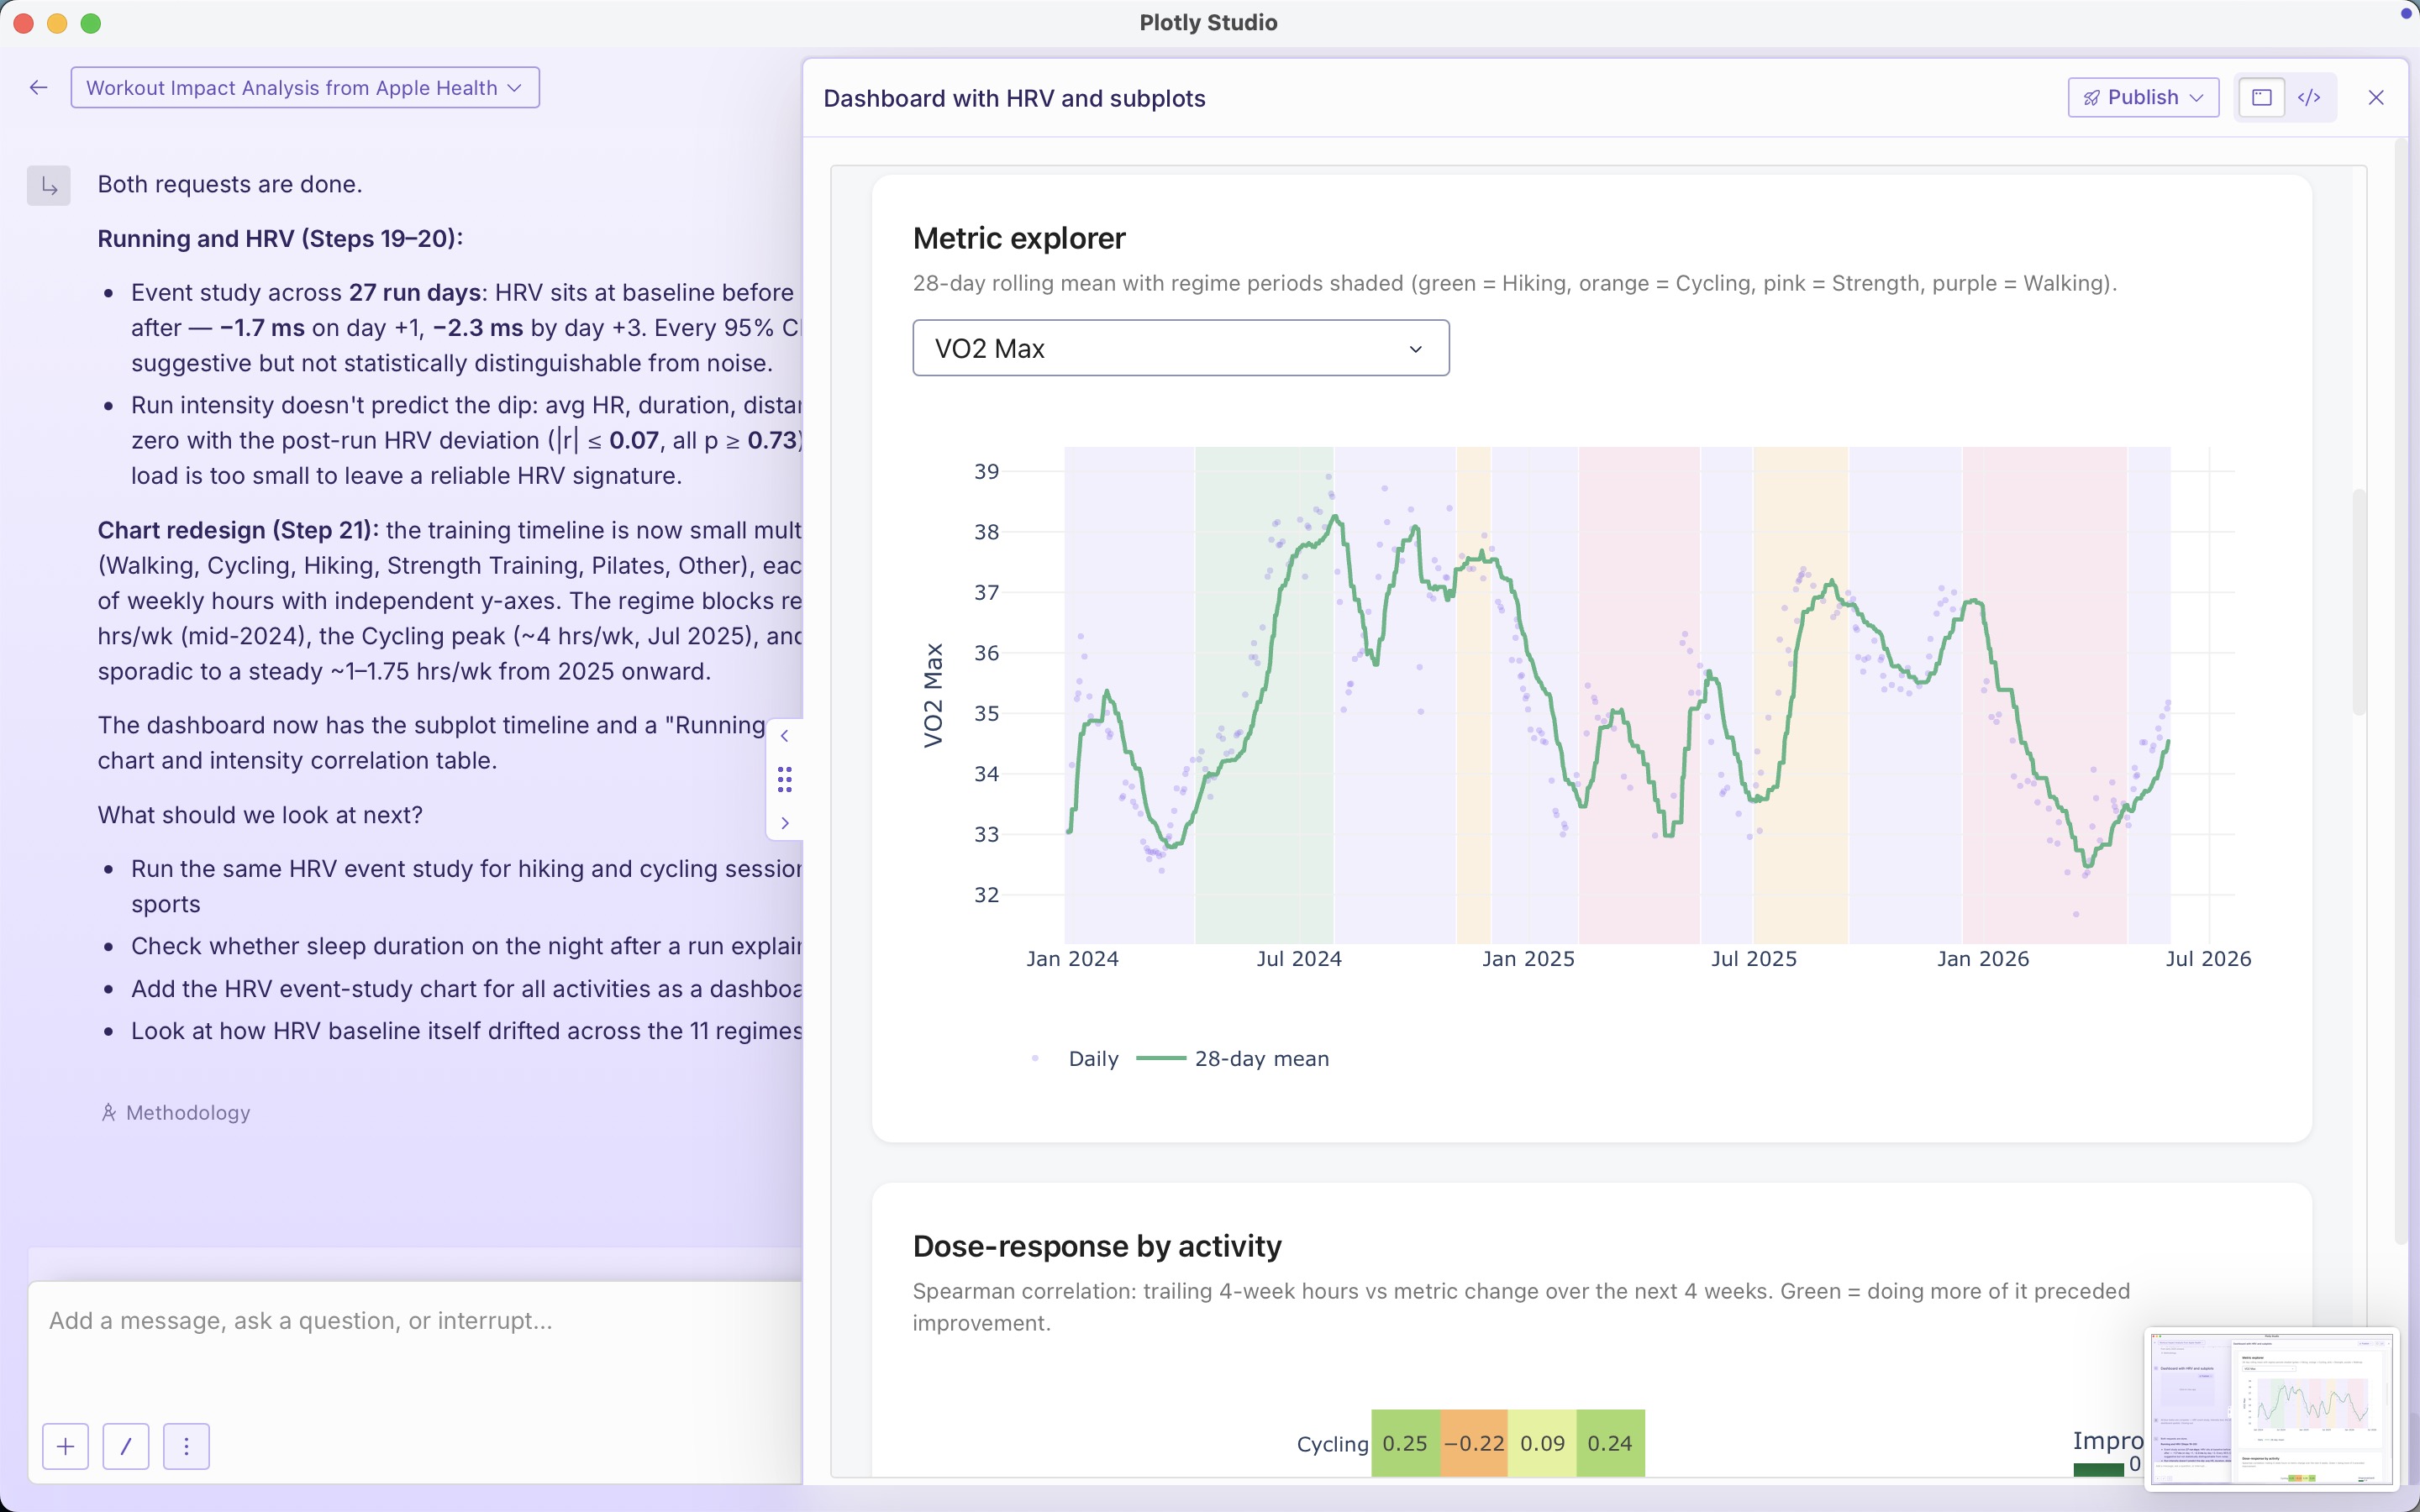
Task: Click the panel divider grip dots
Action: point(785,780)
